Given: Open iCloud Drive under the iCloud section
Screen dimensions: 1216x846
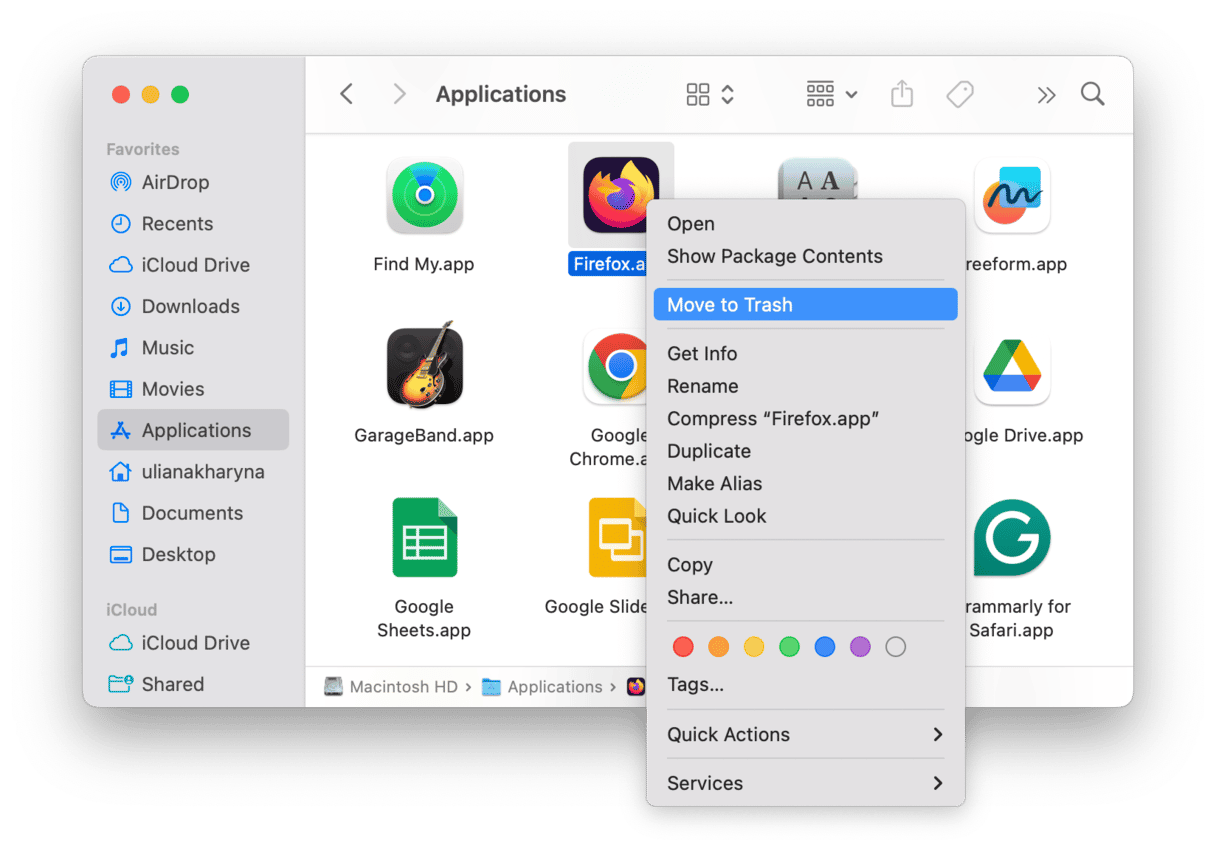Looking at the screenshot, I should click(x=193, y=643).
